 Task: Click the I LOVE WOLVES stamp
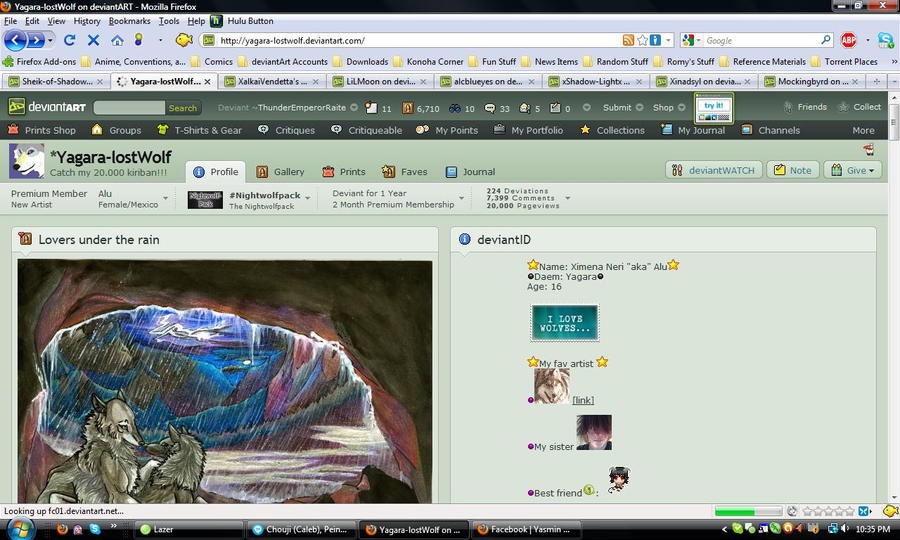click(565, 323)
